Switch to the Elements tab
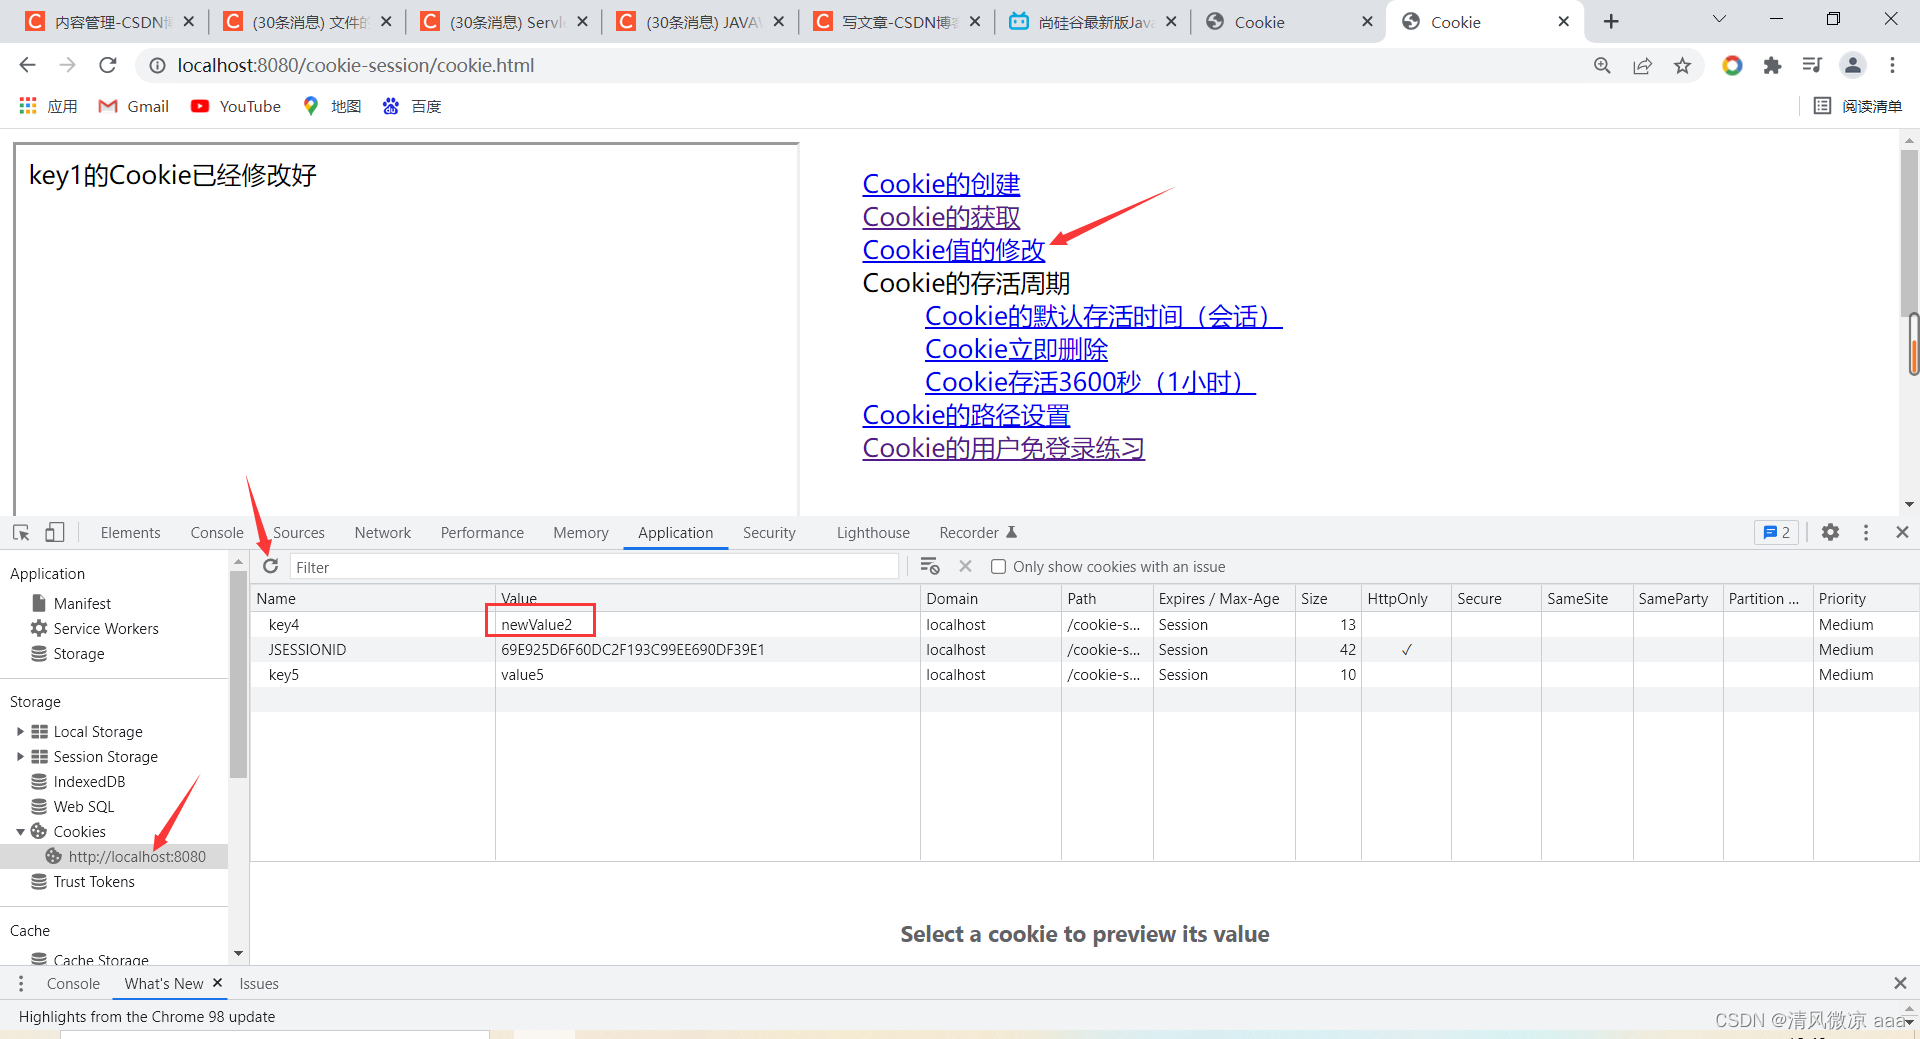Screen dimensions: 1920x1039 pos(131,533)
